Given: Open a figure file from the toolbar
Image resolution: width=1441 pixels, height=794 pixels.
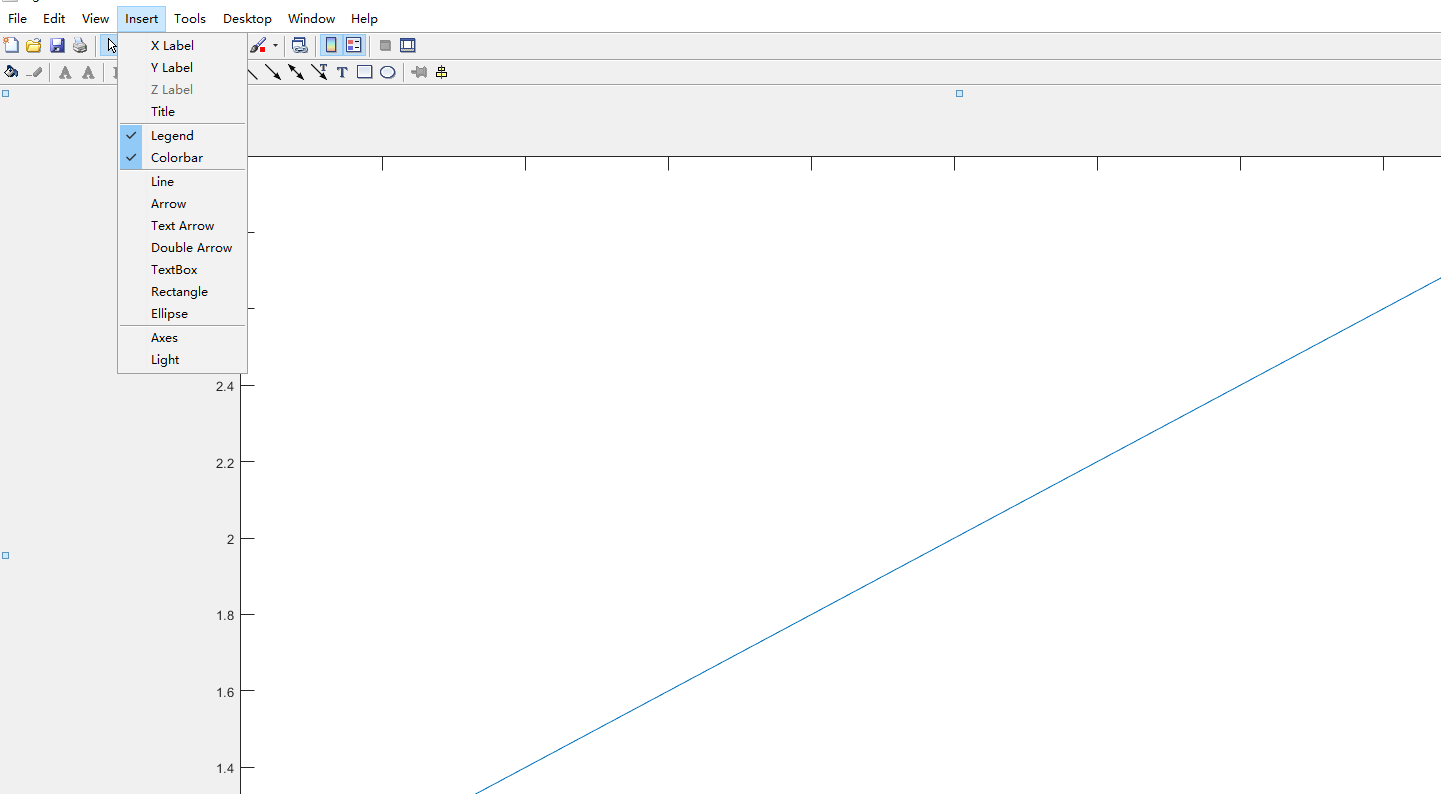Looking at the screenshot, I should tap(33, 44).
